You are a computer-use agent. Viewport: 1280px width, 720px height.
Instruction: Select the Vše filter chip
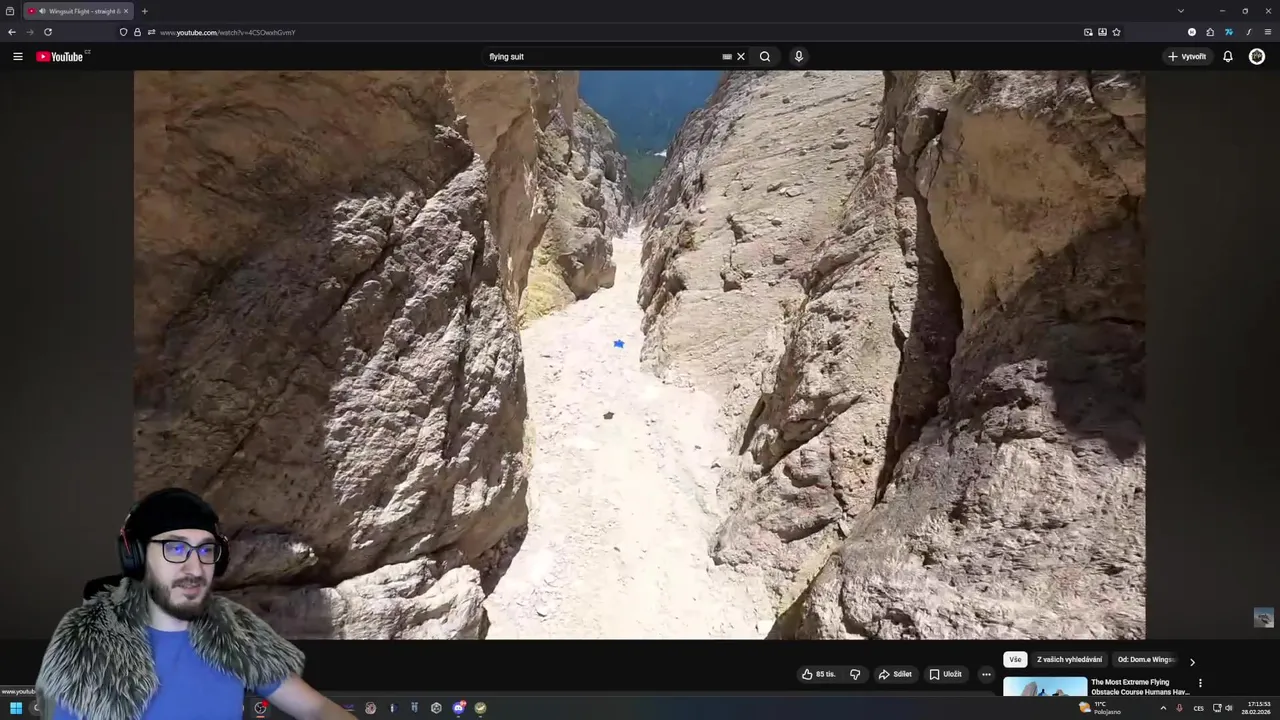point(1015,660)
